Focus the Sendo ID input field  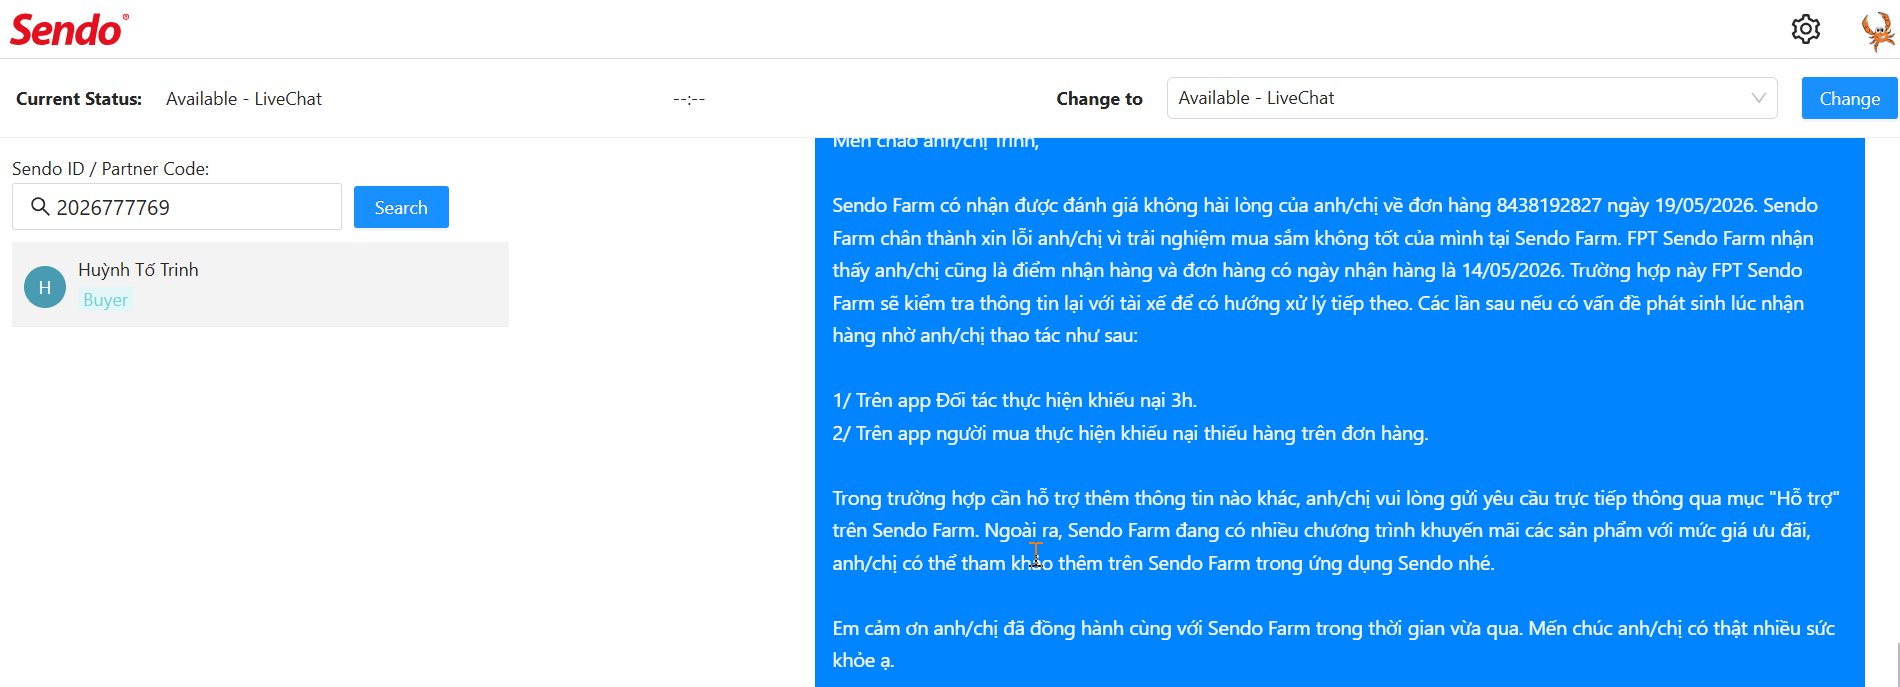(177, 207)
